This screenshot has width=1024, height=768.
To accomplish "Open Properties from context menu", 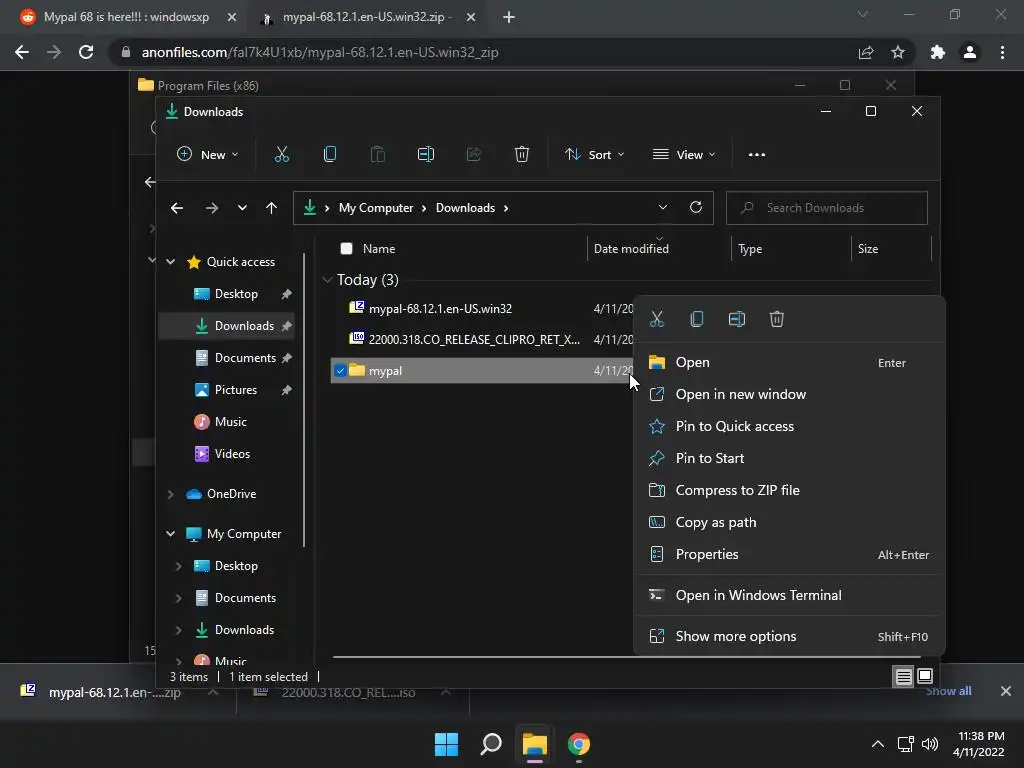I will point(789,554).
